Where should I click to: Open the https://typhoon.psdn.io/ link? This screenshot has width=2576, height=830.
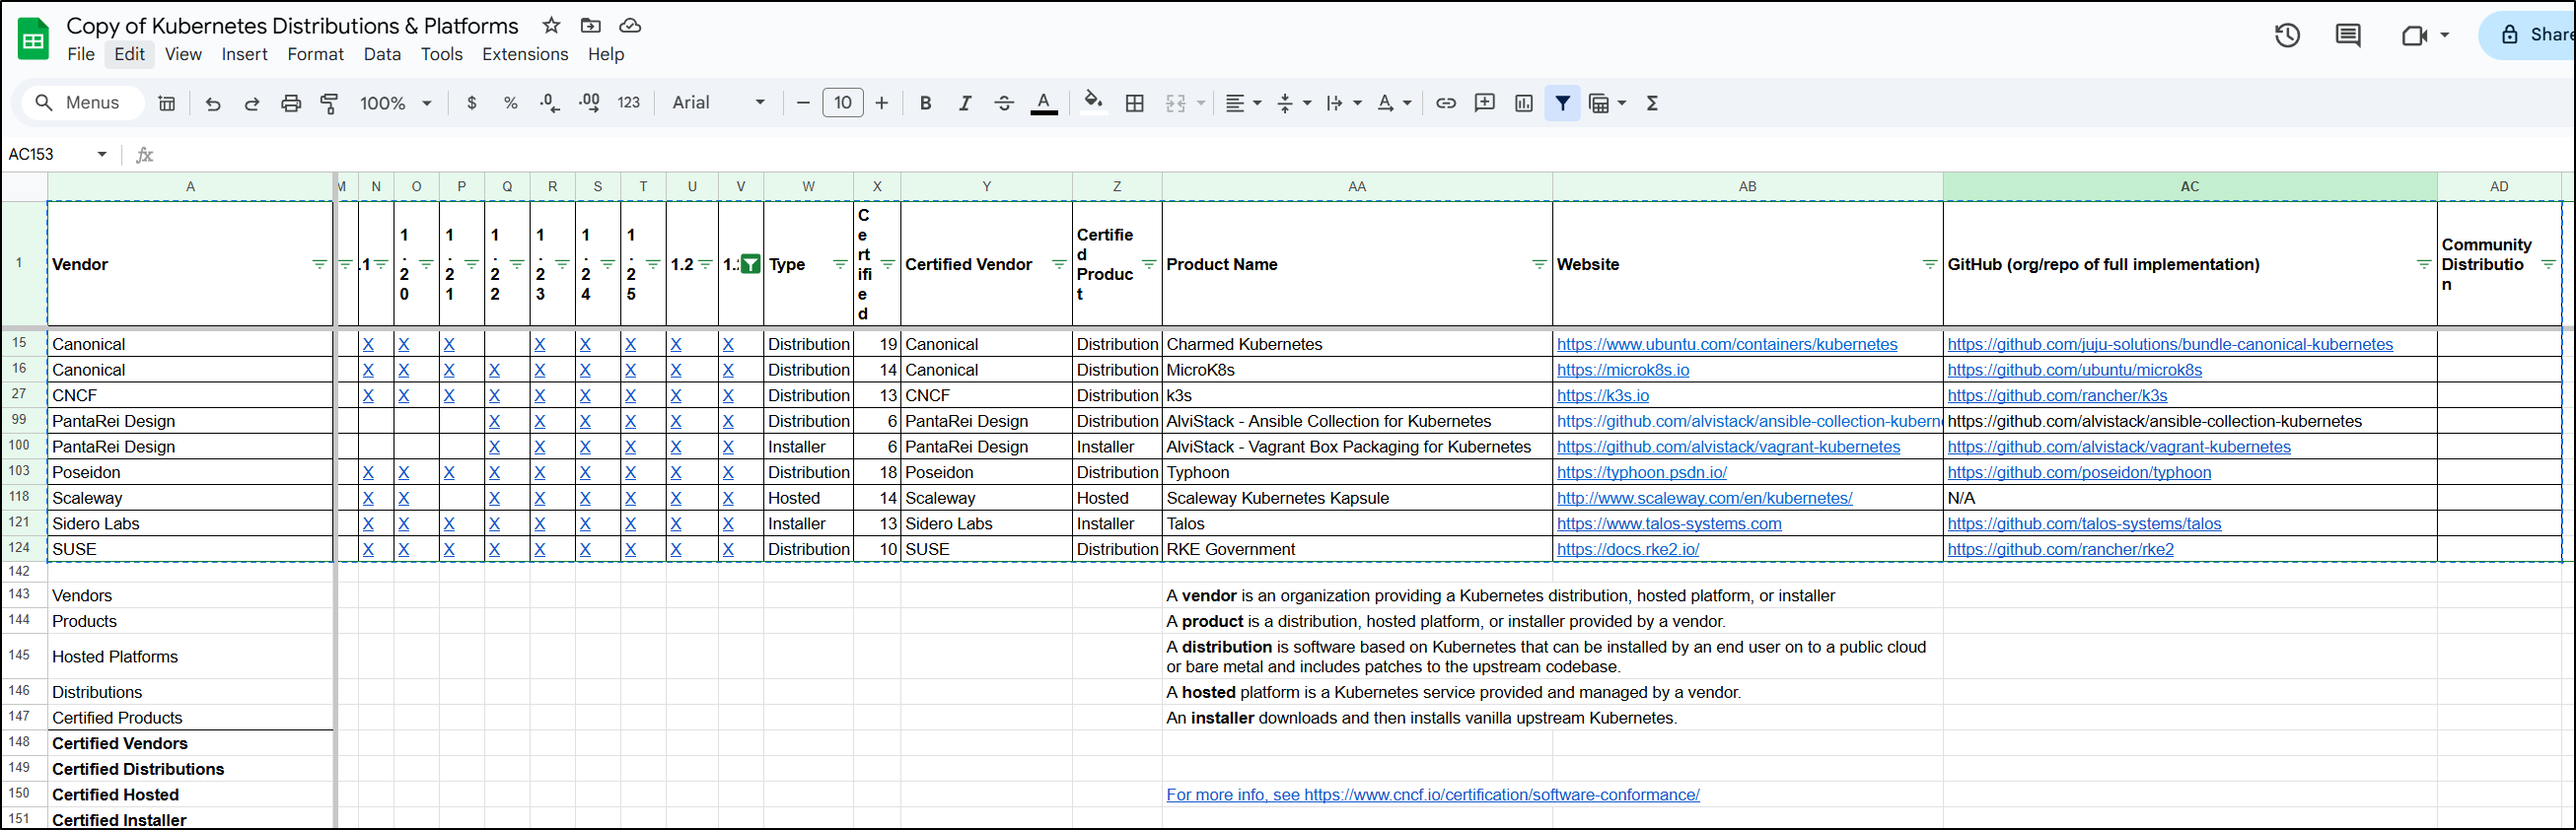(x=1641, y=472)
